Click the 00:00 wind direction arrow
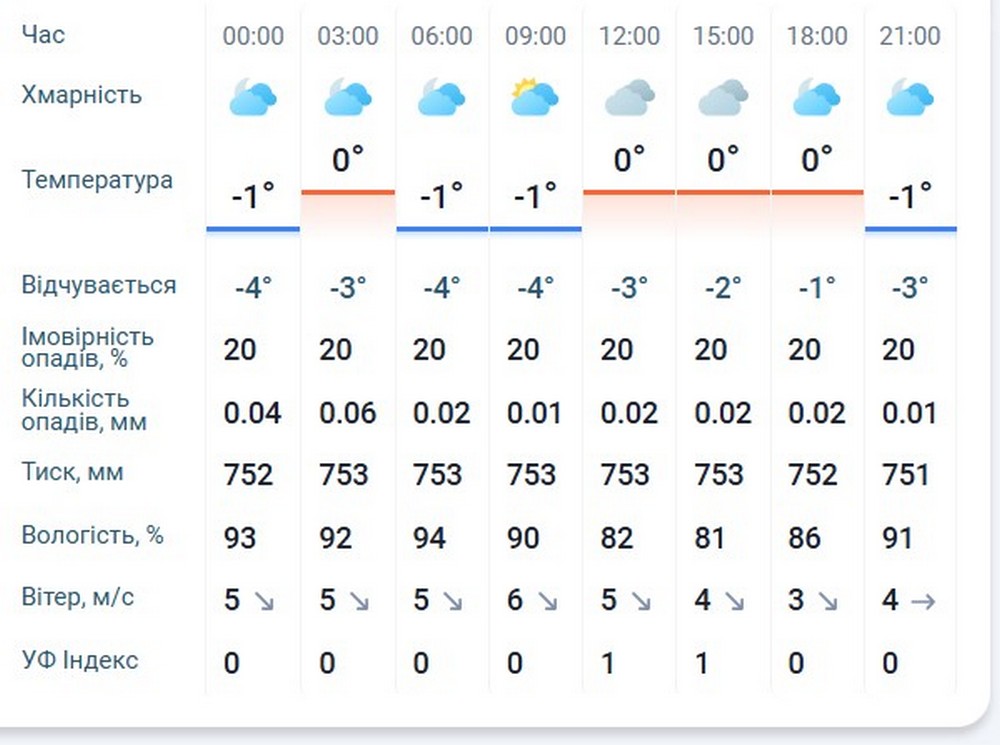The width and height of the screenshot is (1000, 745). pos(264,600)
